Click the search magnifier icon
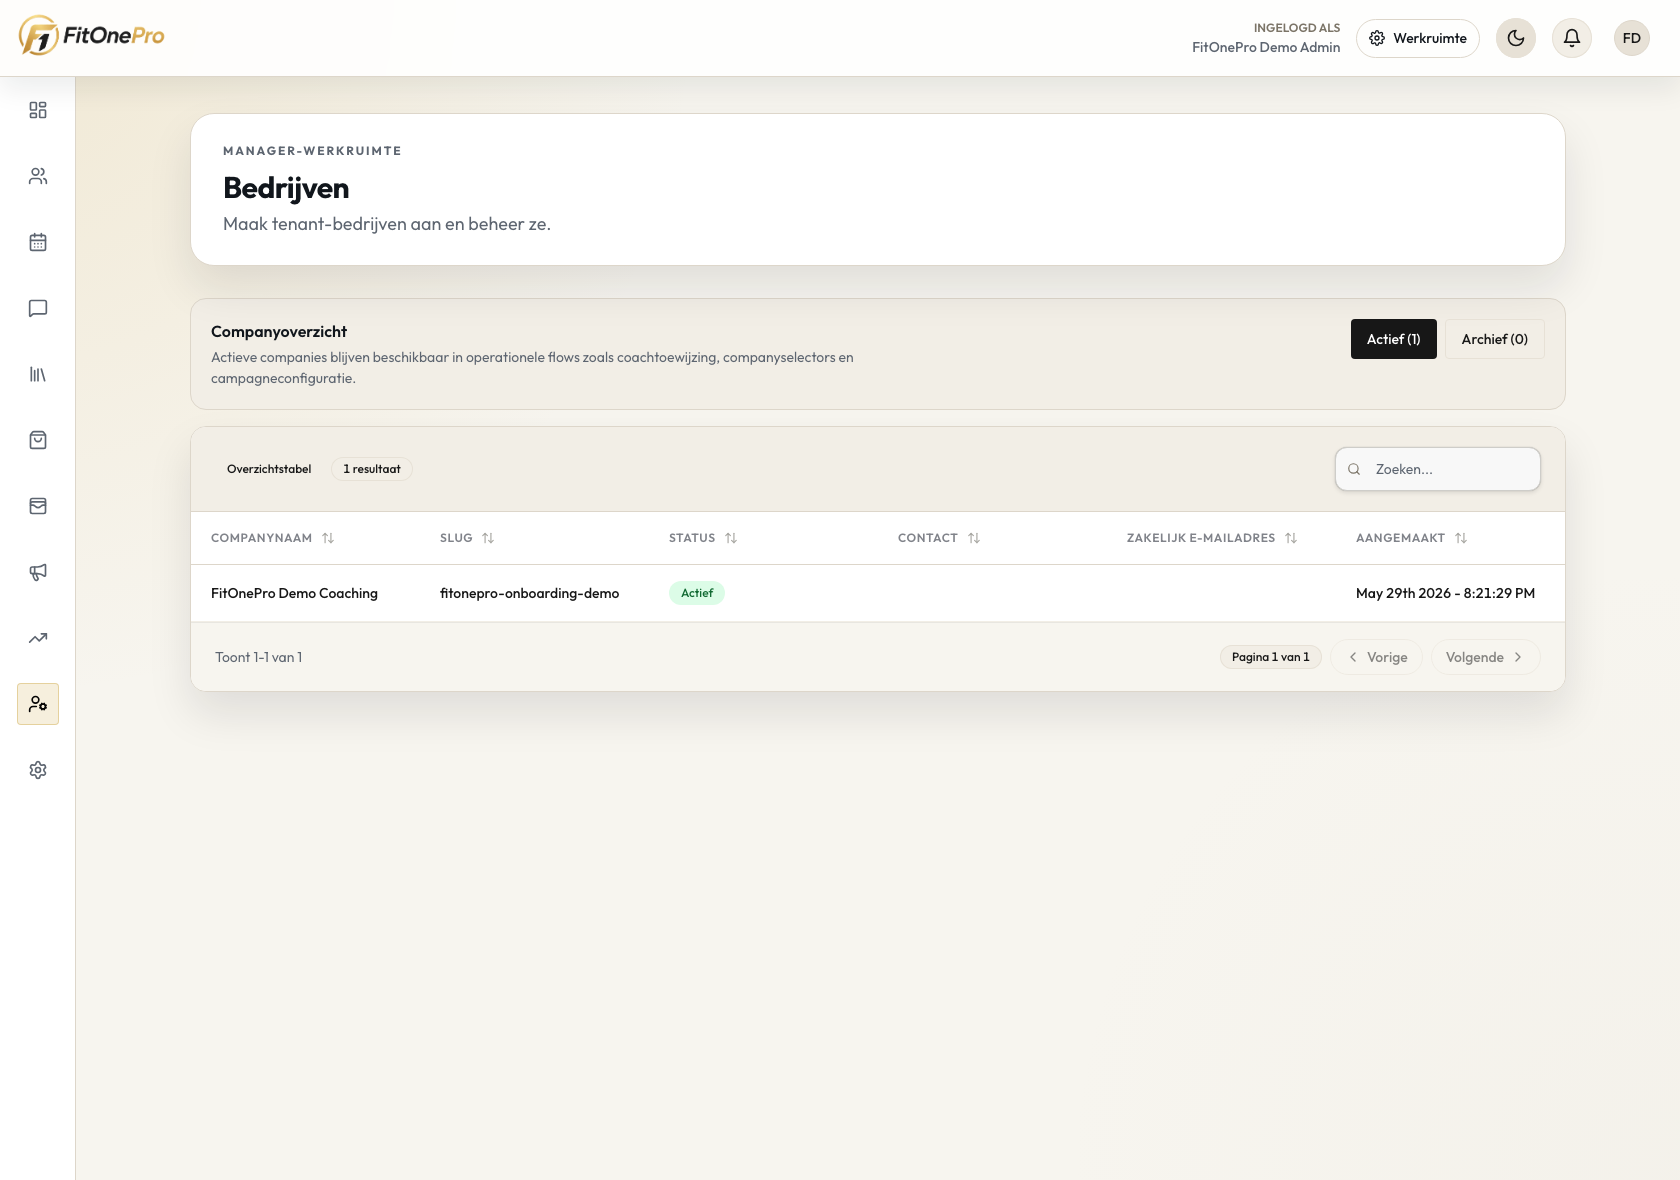The height and width of the screenshot is (1180, 1680). coord(1354,469)
